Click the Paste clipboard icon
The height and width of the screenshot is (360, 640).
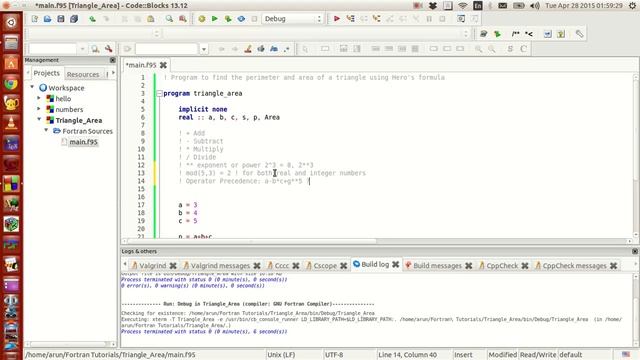[151, 19]
